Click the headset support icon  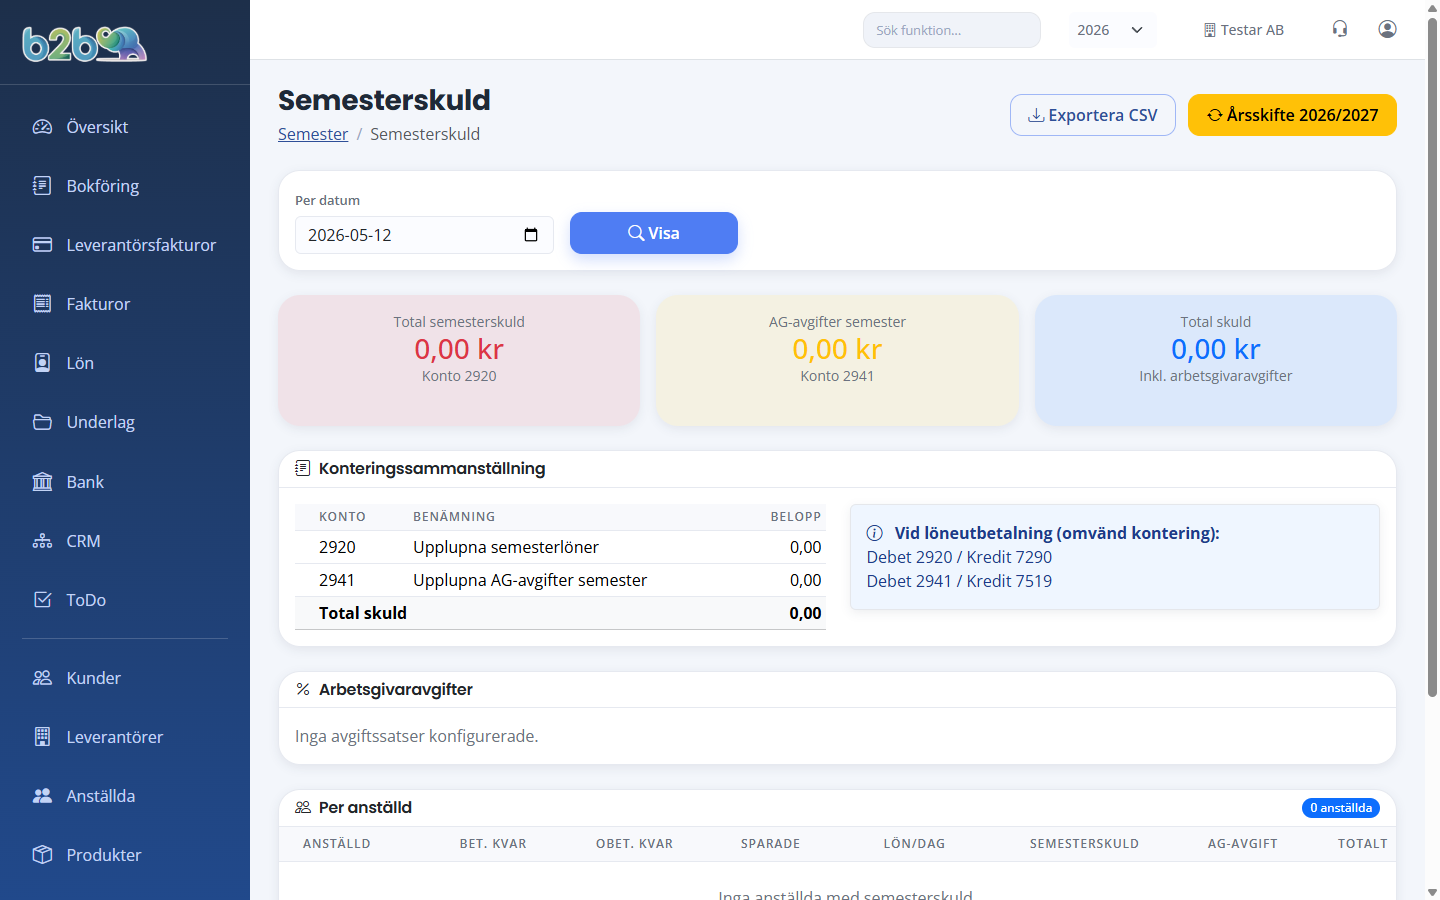[x=1340, y=29]
